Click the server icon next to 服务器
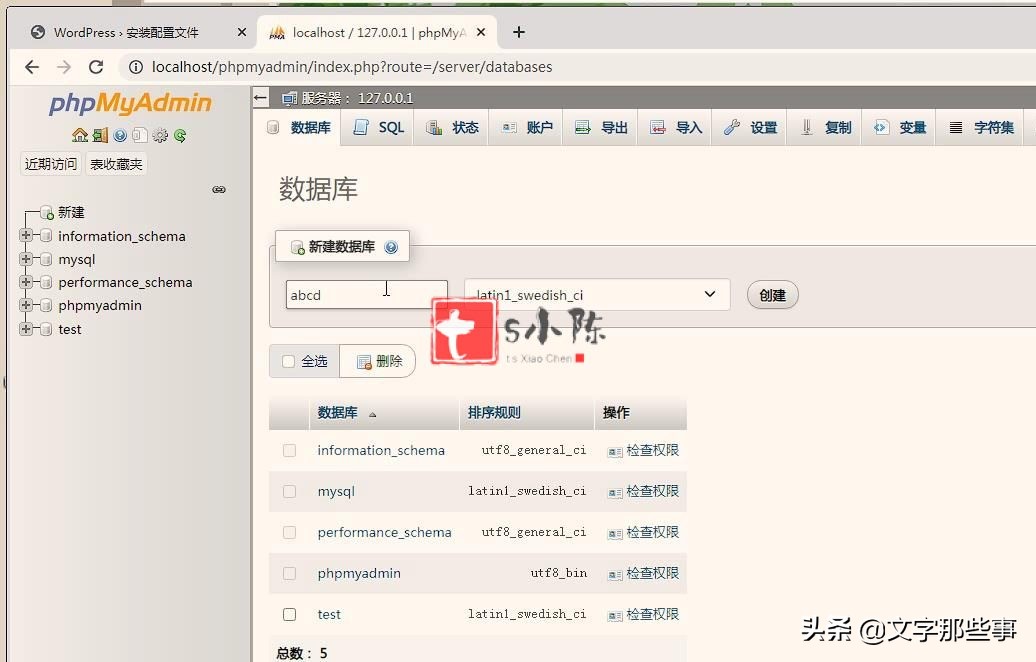Screen dimensions: 1036x662 [x=289, y=98]
